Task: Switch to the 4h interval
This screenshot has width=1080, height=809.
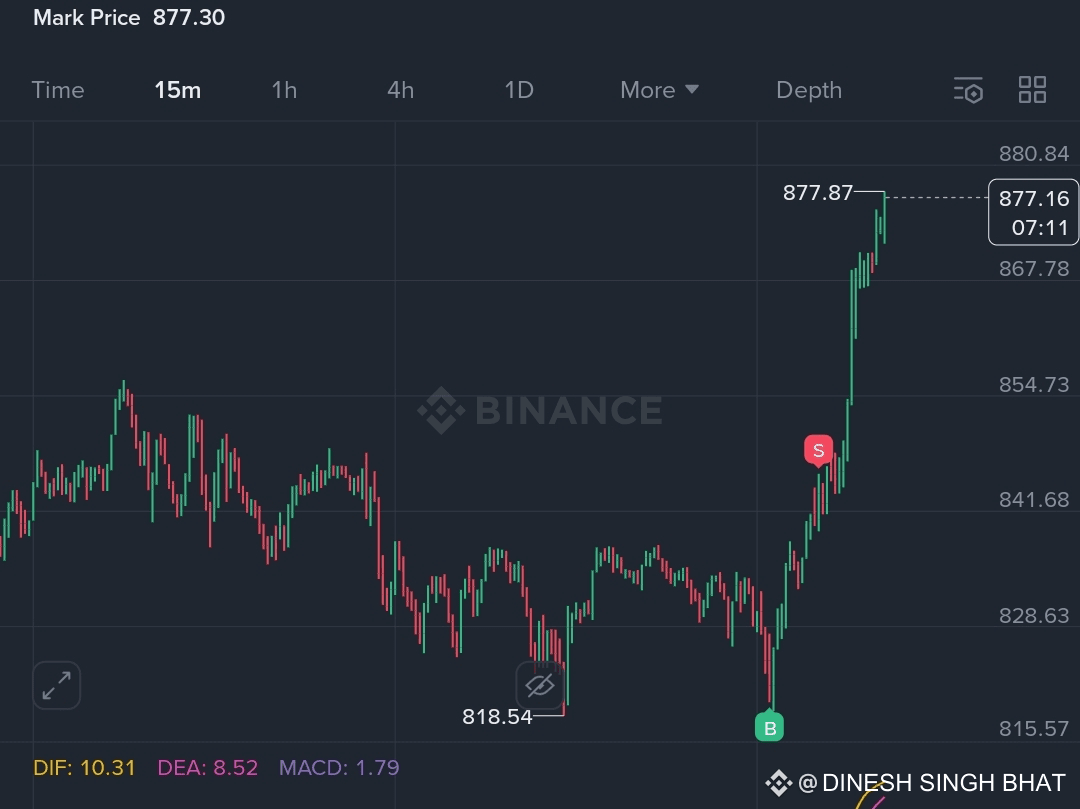Action: click(x=400, y=90)
